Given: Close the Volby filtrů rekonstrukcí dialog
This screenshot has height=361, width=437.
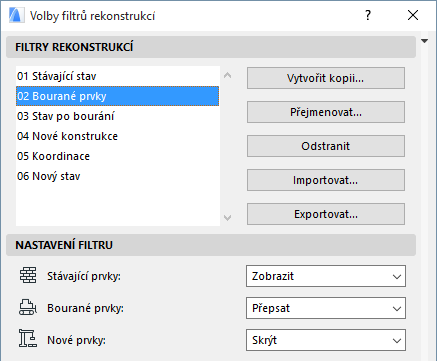Looking at the screenshot, I should (x=413, y=15).
